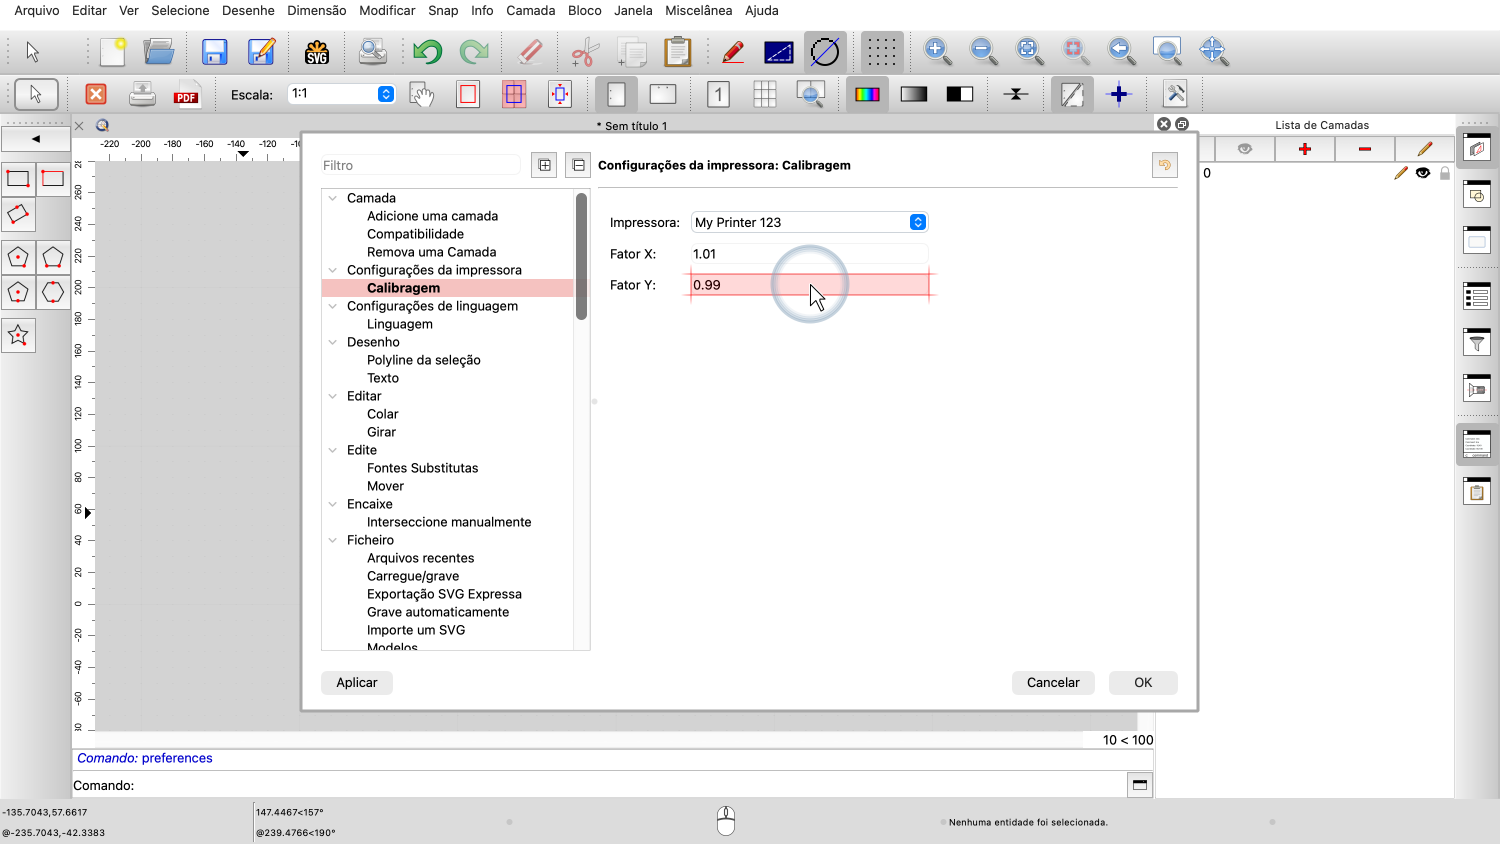Select the star shape tool

(18, 336)
